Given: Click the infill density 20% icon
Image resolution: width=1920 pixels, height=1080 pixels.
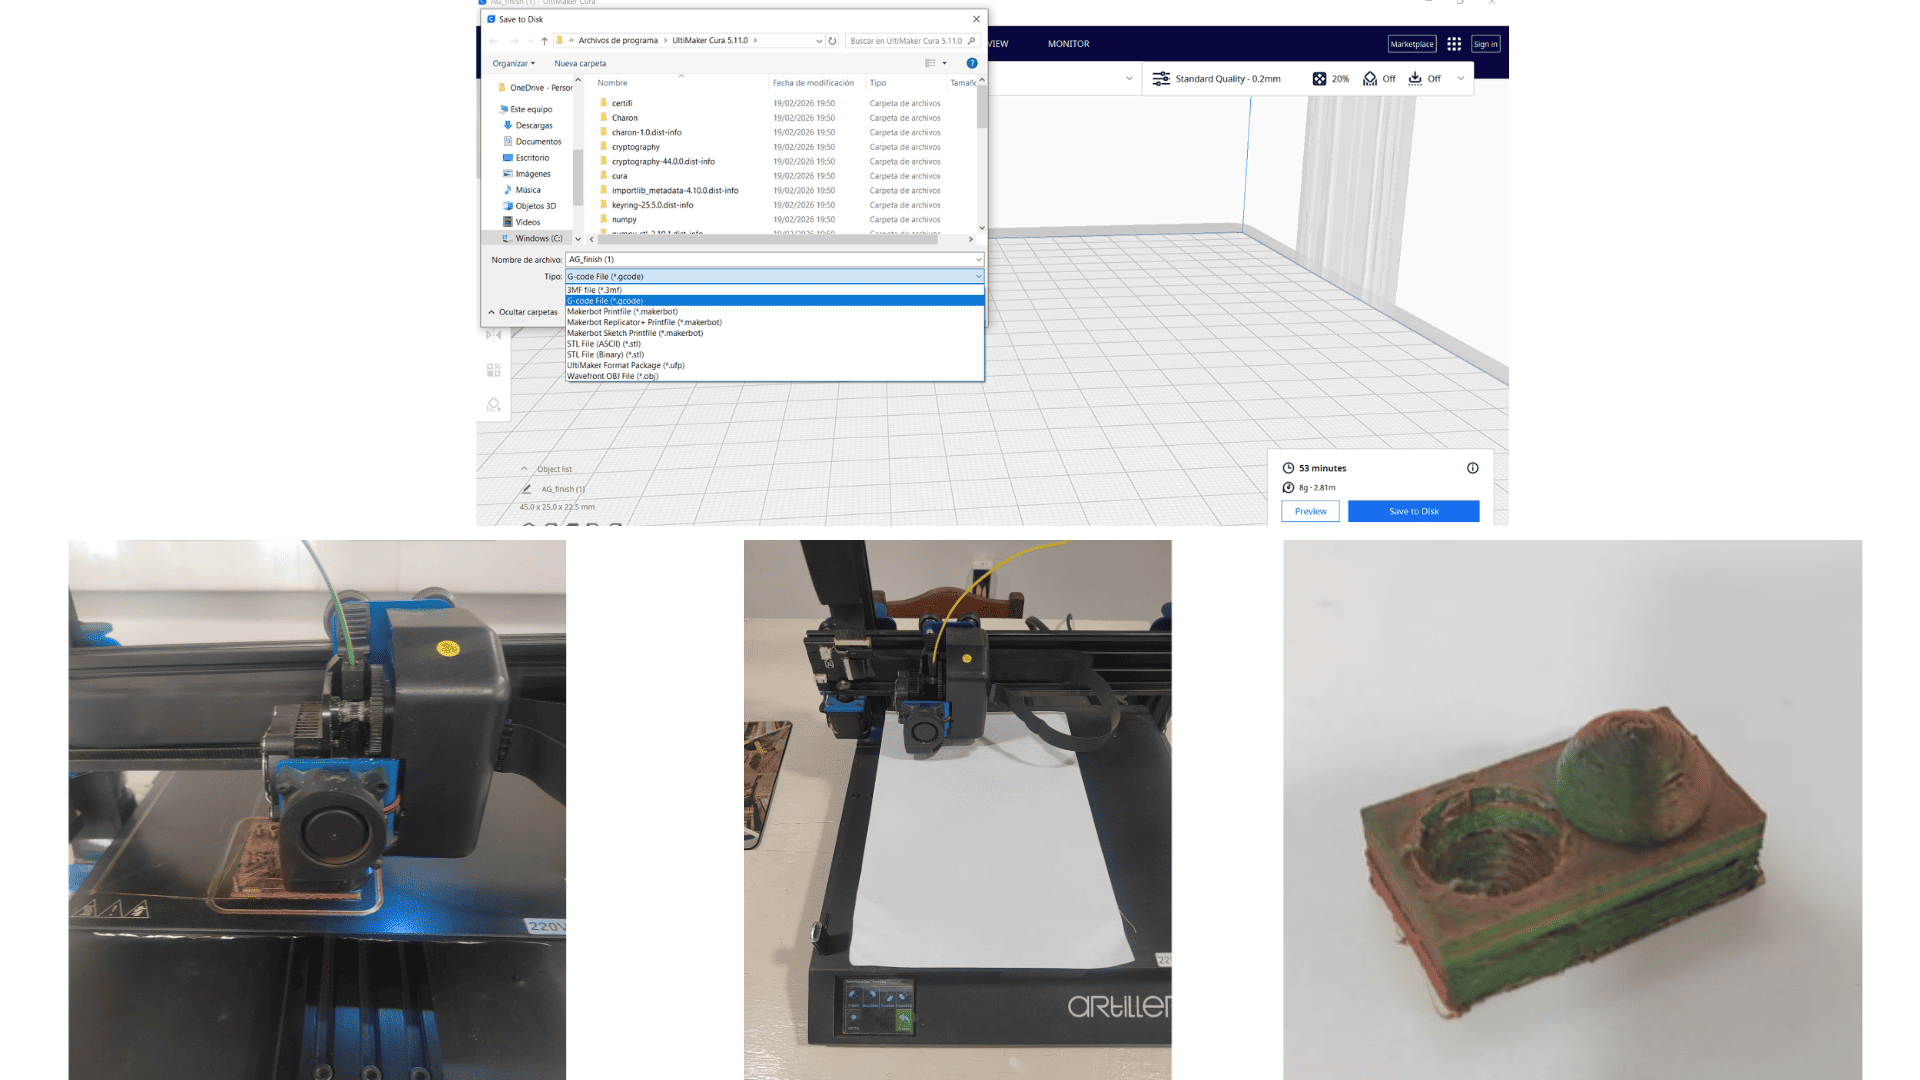Looking at the screenshot, I should click(x=1319, y=79).
